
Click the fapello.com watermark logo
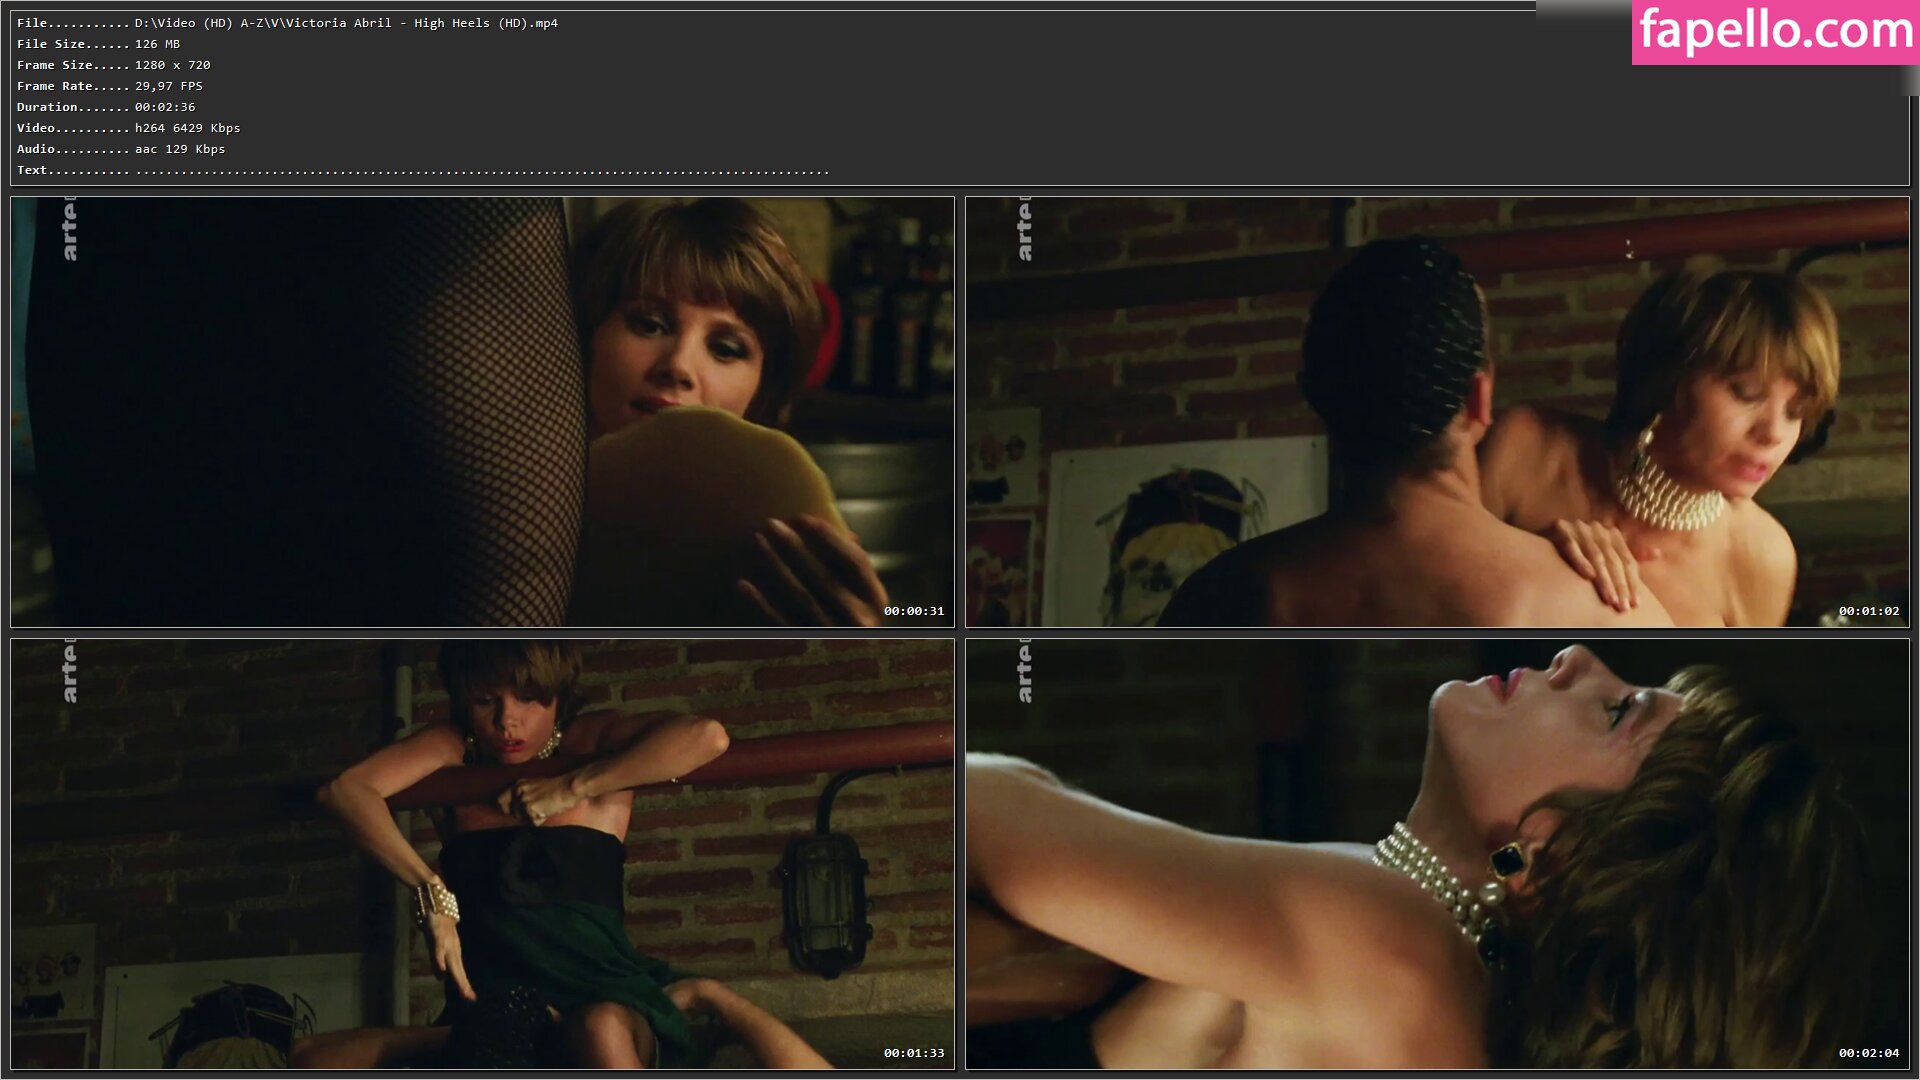[1775, 32]
